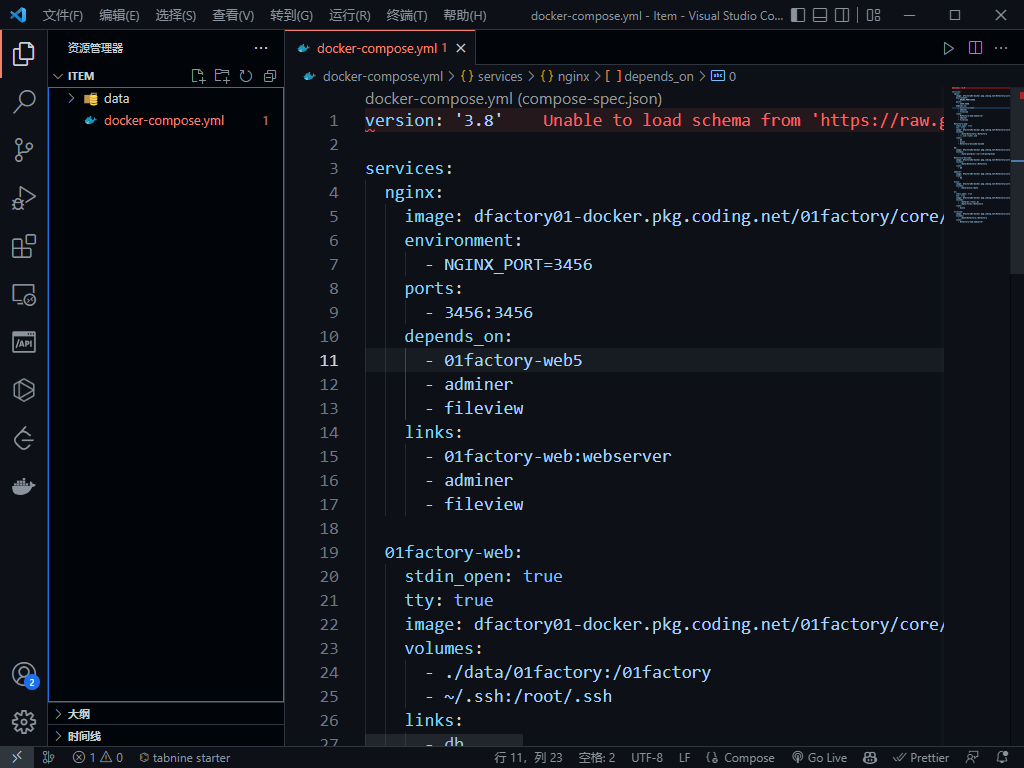Click UTF-8 encoding indicator

[647, 757]
